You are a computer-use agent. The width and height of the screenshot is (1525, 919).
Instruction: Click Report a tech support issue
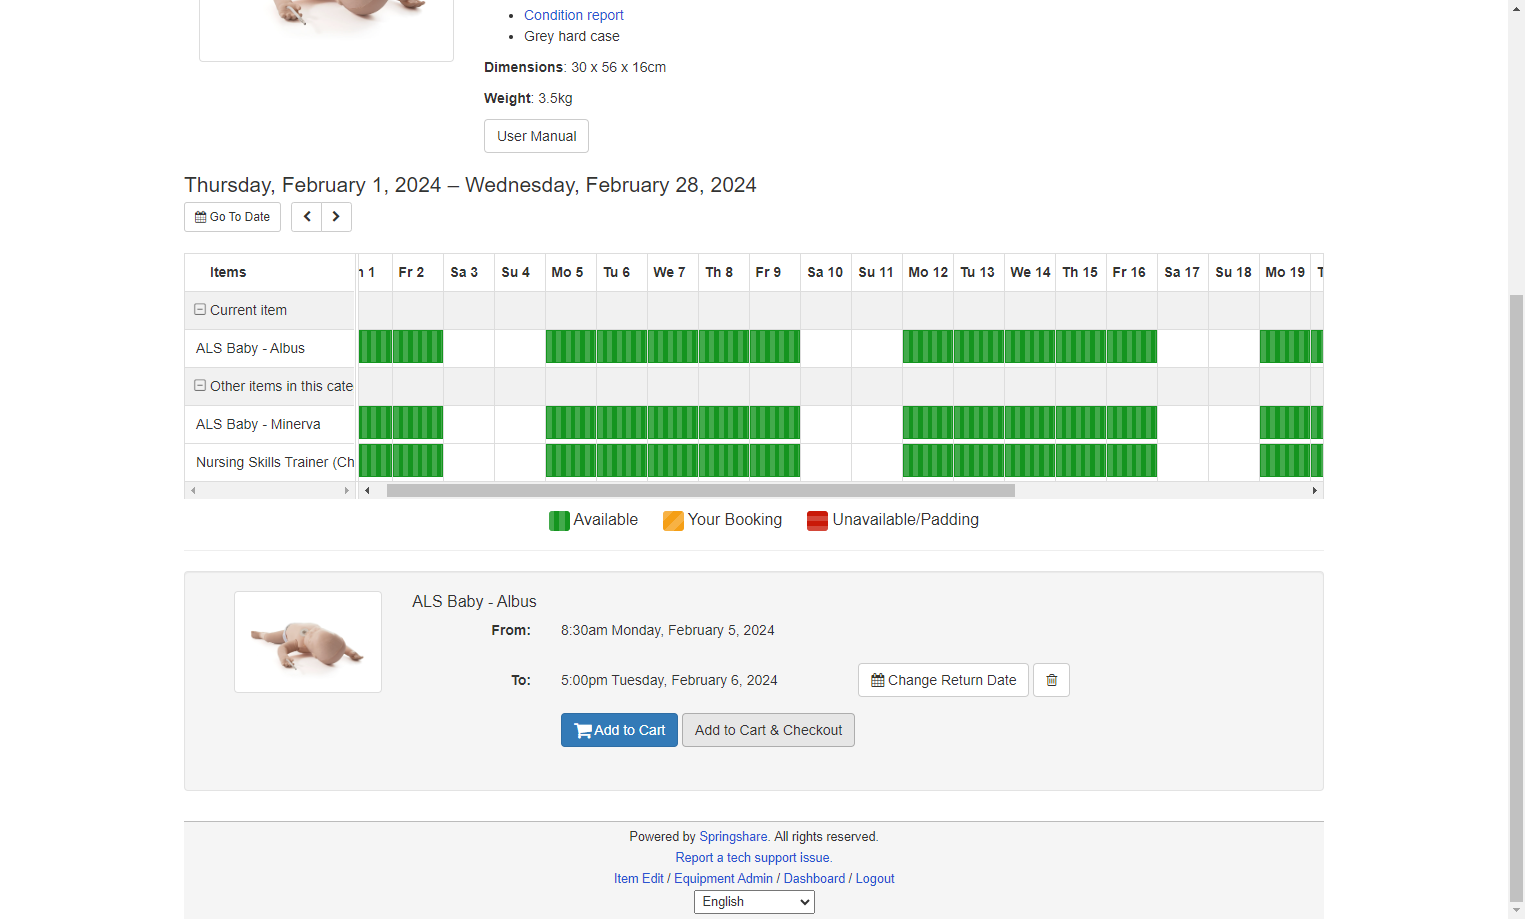pyautogui.click(x=754, y=858)
